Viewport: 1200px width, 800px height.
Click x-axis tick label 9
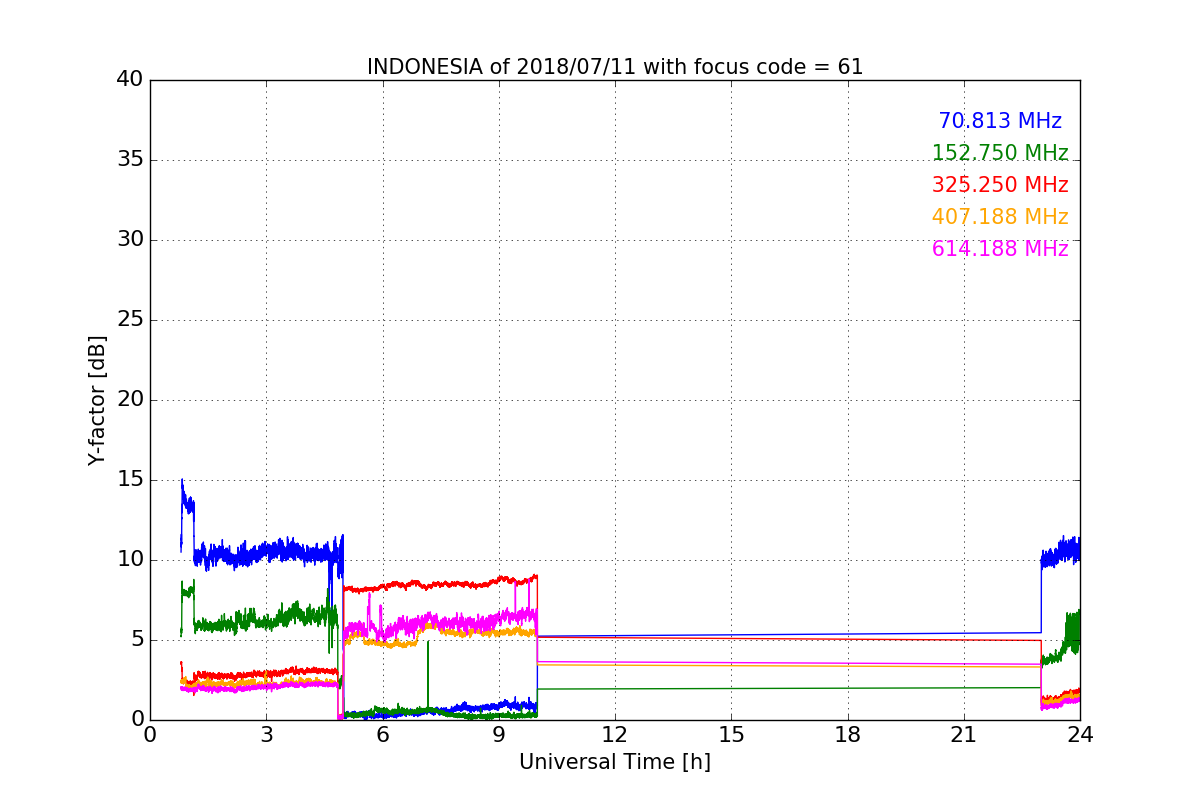[x=498, y=734]
